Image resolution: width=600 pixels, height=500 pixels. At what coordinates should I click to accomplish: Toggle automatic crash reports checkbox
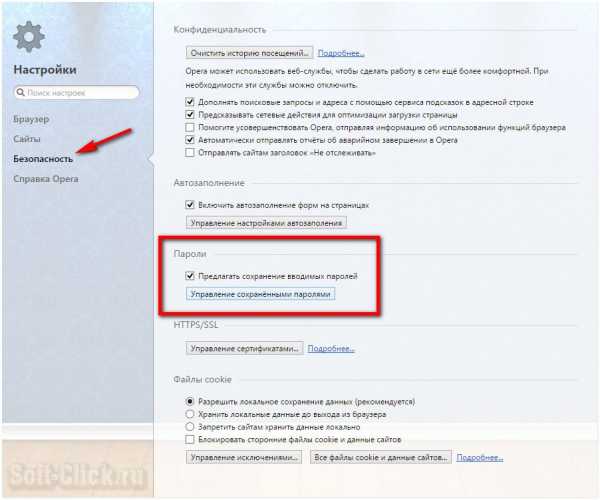190,140
